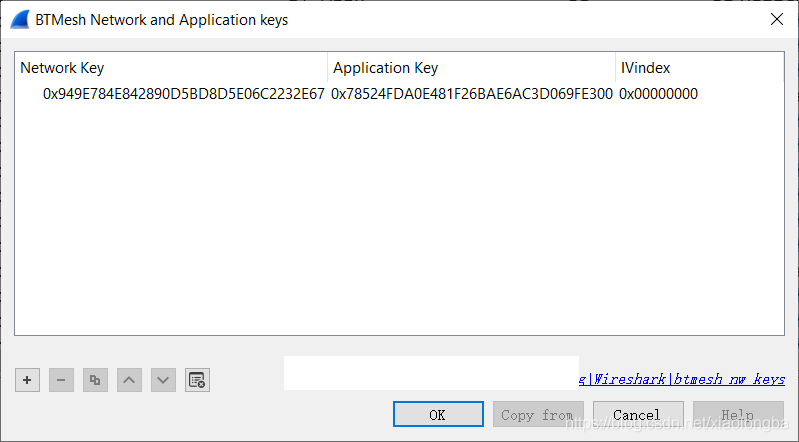The image size is (799, 442).
Task: Open the Copy from menu
Action: tap(538, 415)
